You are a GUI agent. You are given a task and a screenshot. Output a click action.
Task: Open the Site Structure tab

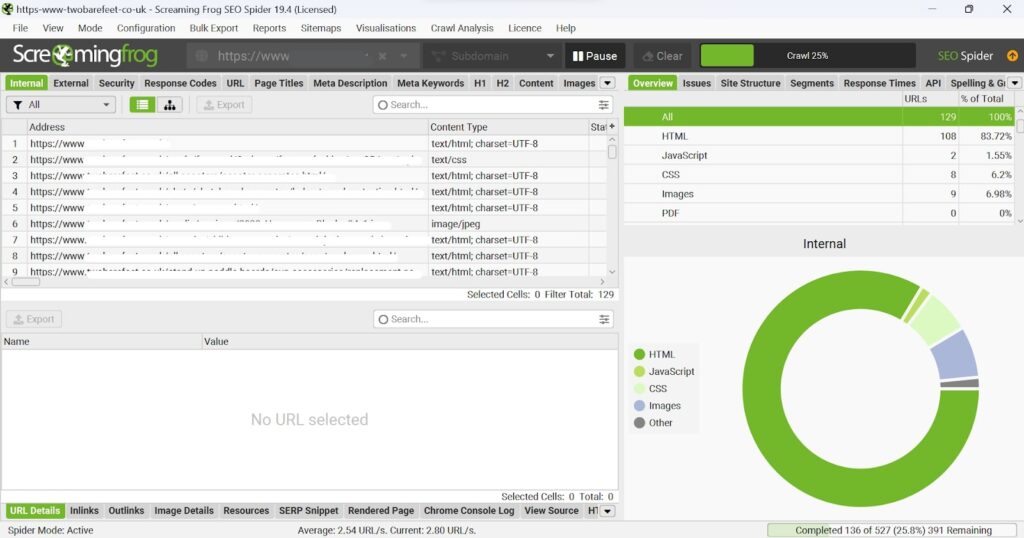(x=750, y=83)
